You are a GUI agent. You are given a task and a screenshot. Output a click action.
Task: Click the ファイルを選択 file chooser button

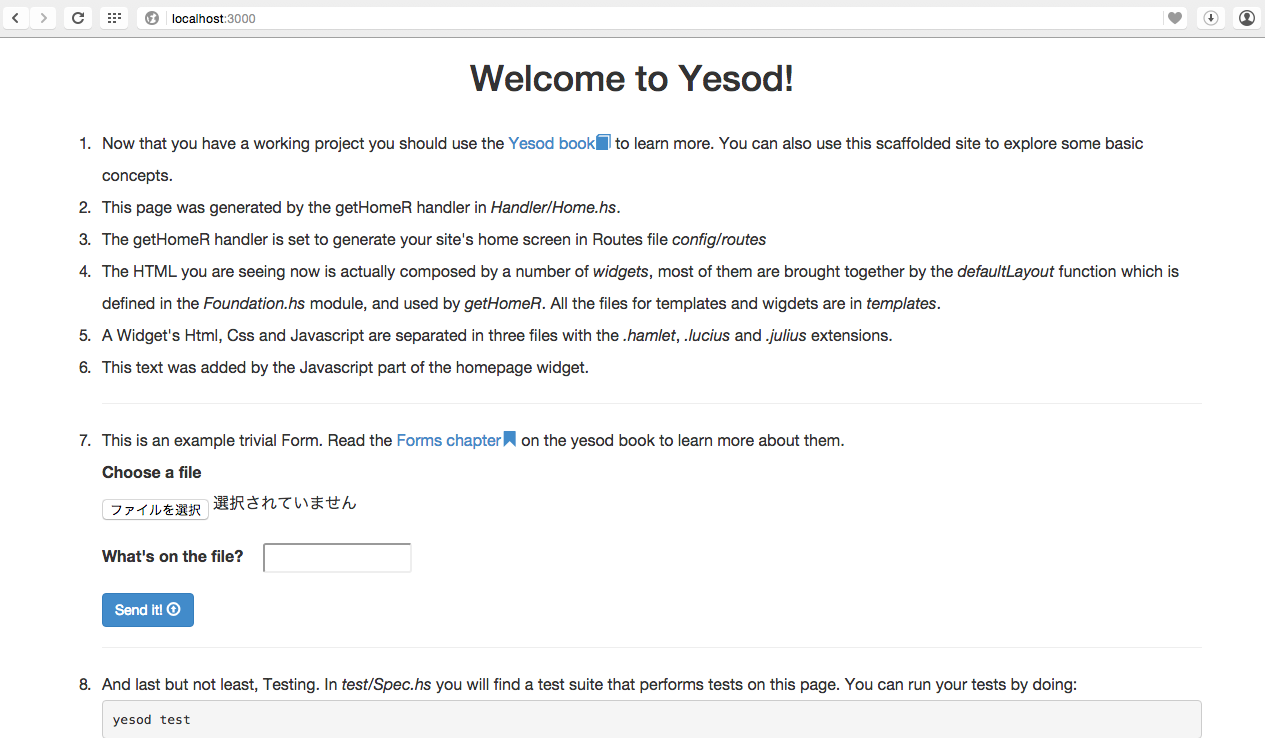tap(154, 509)
